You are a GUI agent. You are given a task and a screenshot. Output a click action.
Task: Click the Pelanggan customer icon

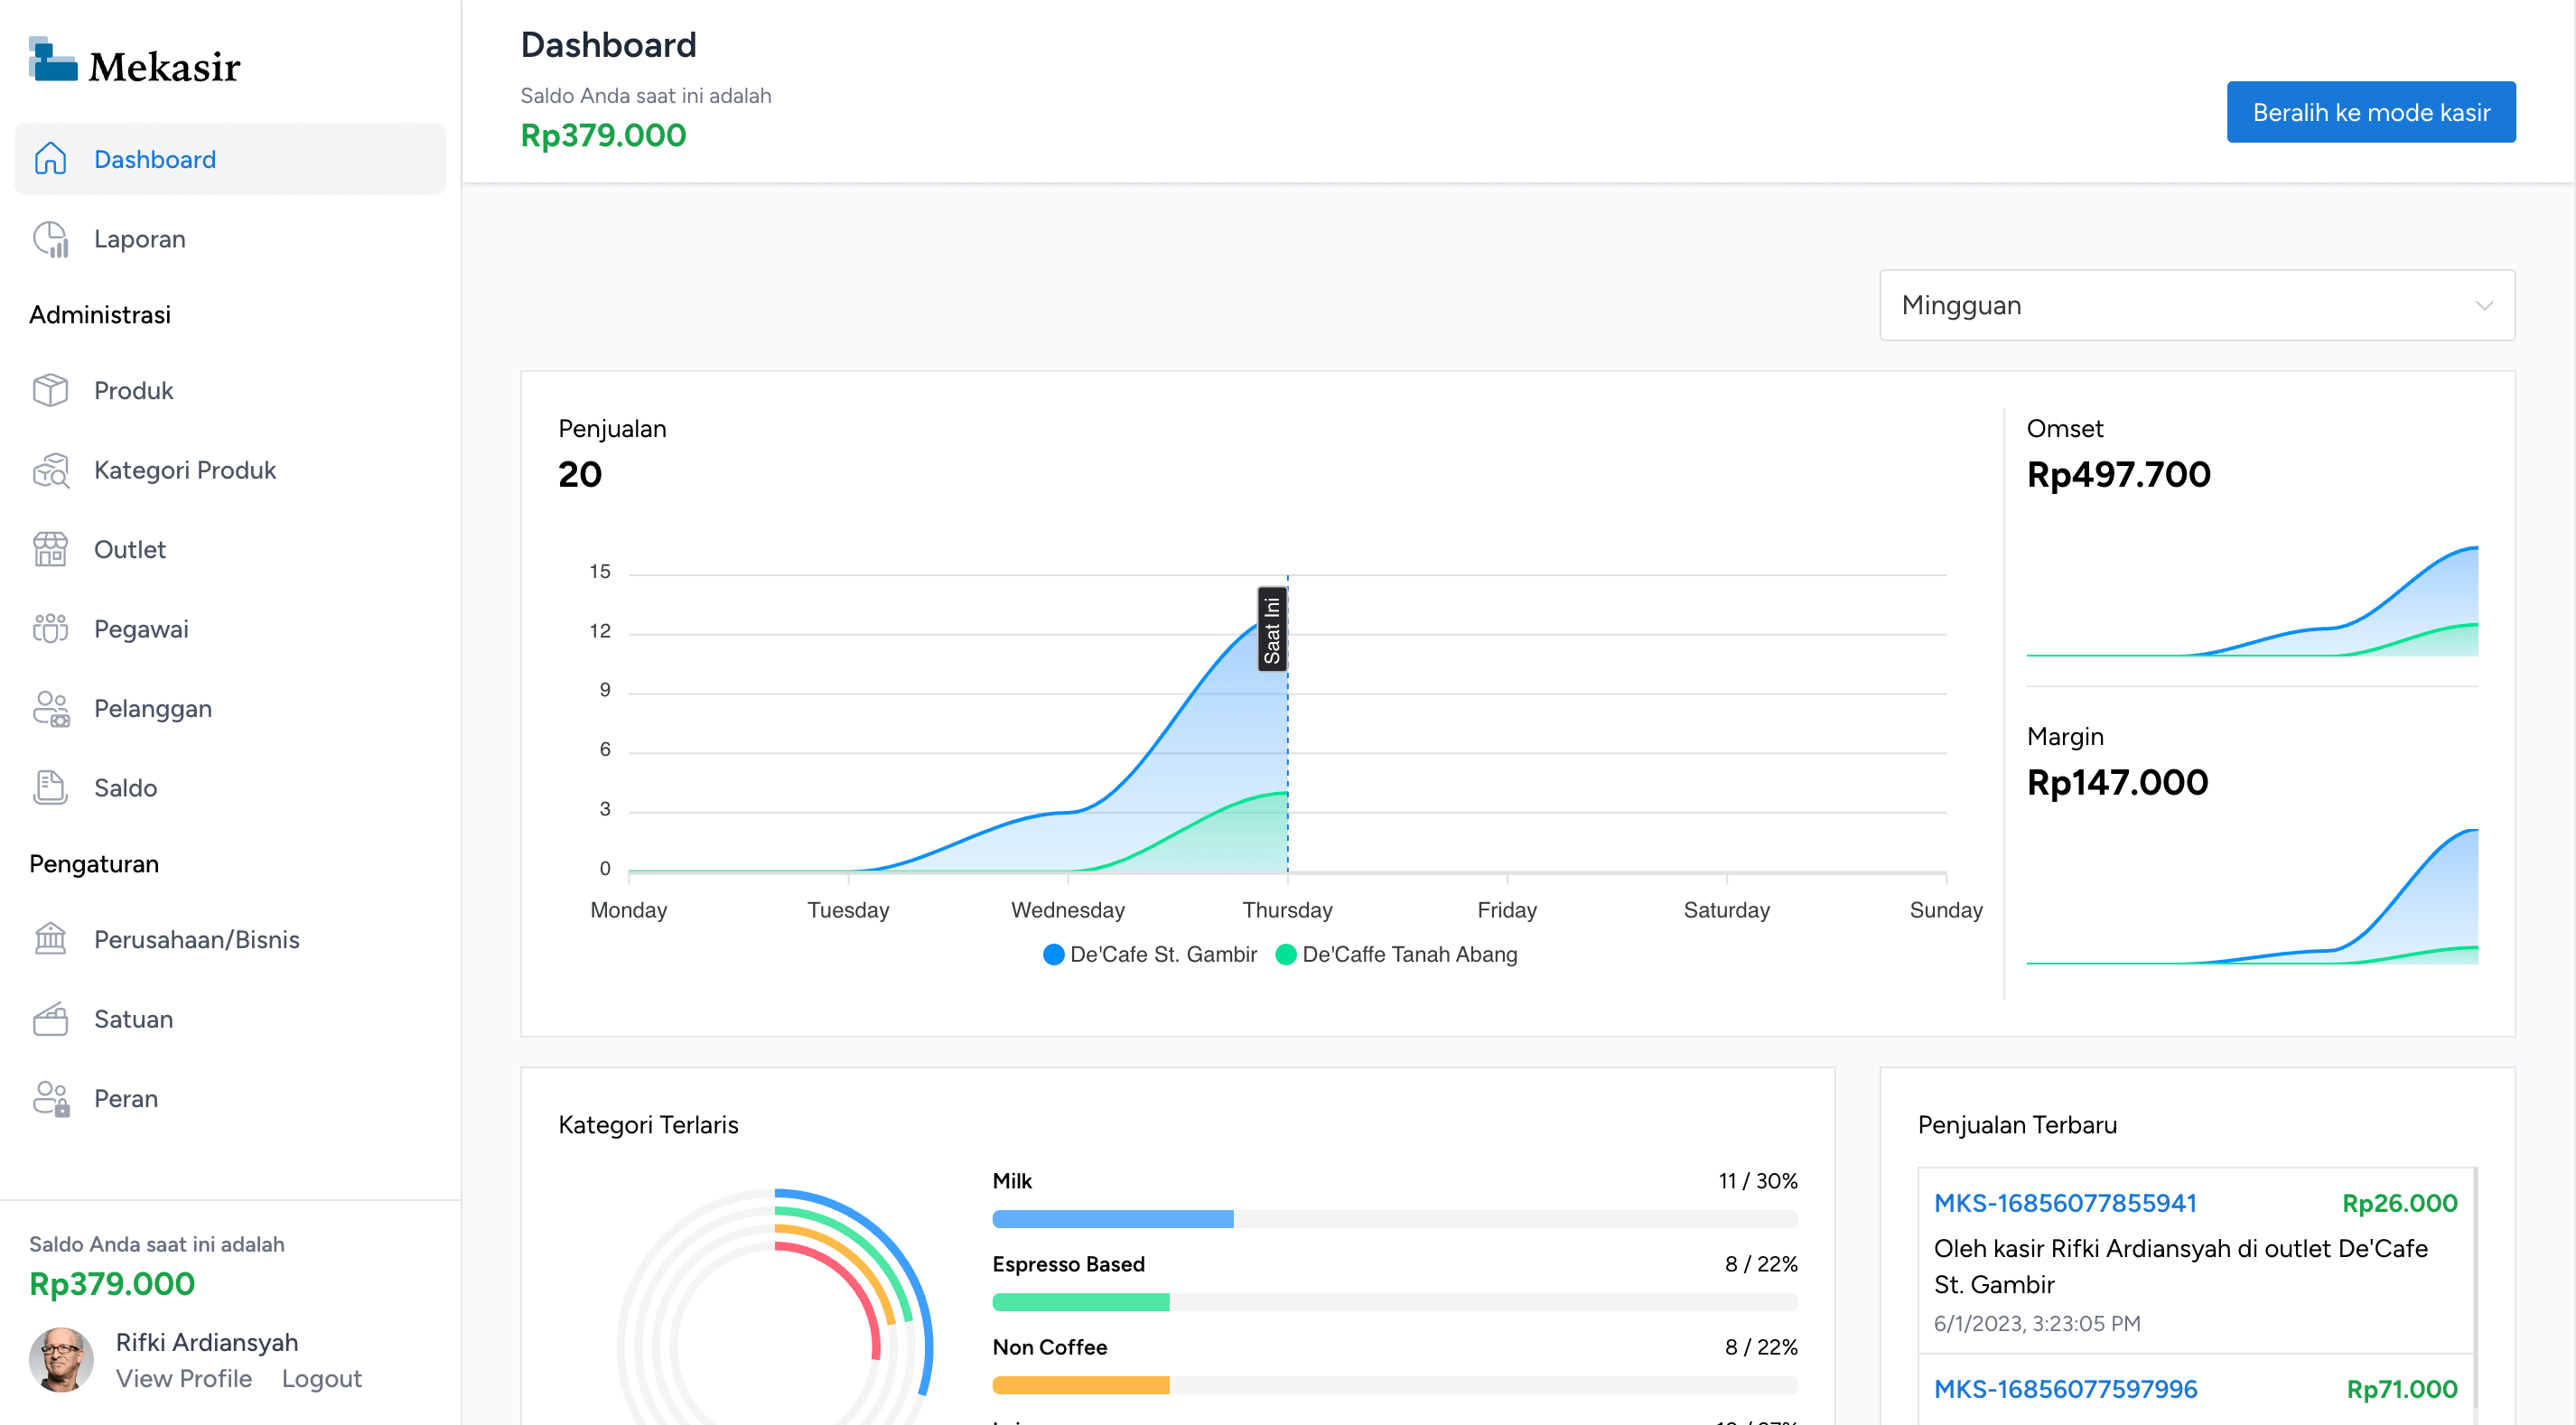pos(50,708)
